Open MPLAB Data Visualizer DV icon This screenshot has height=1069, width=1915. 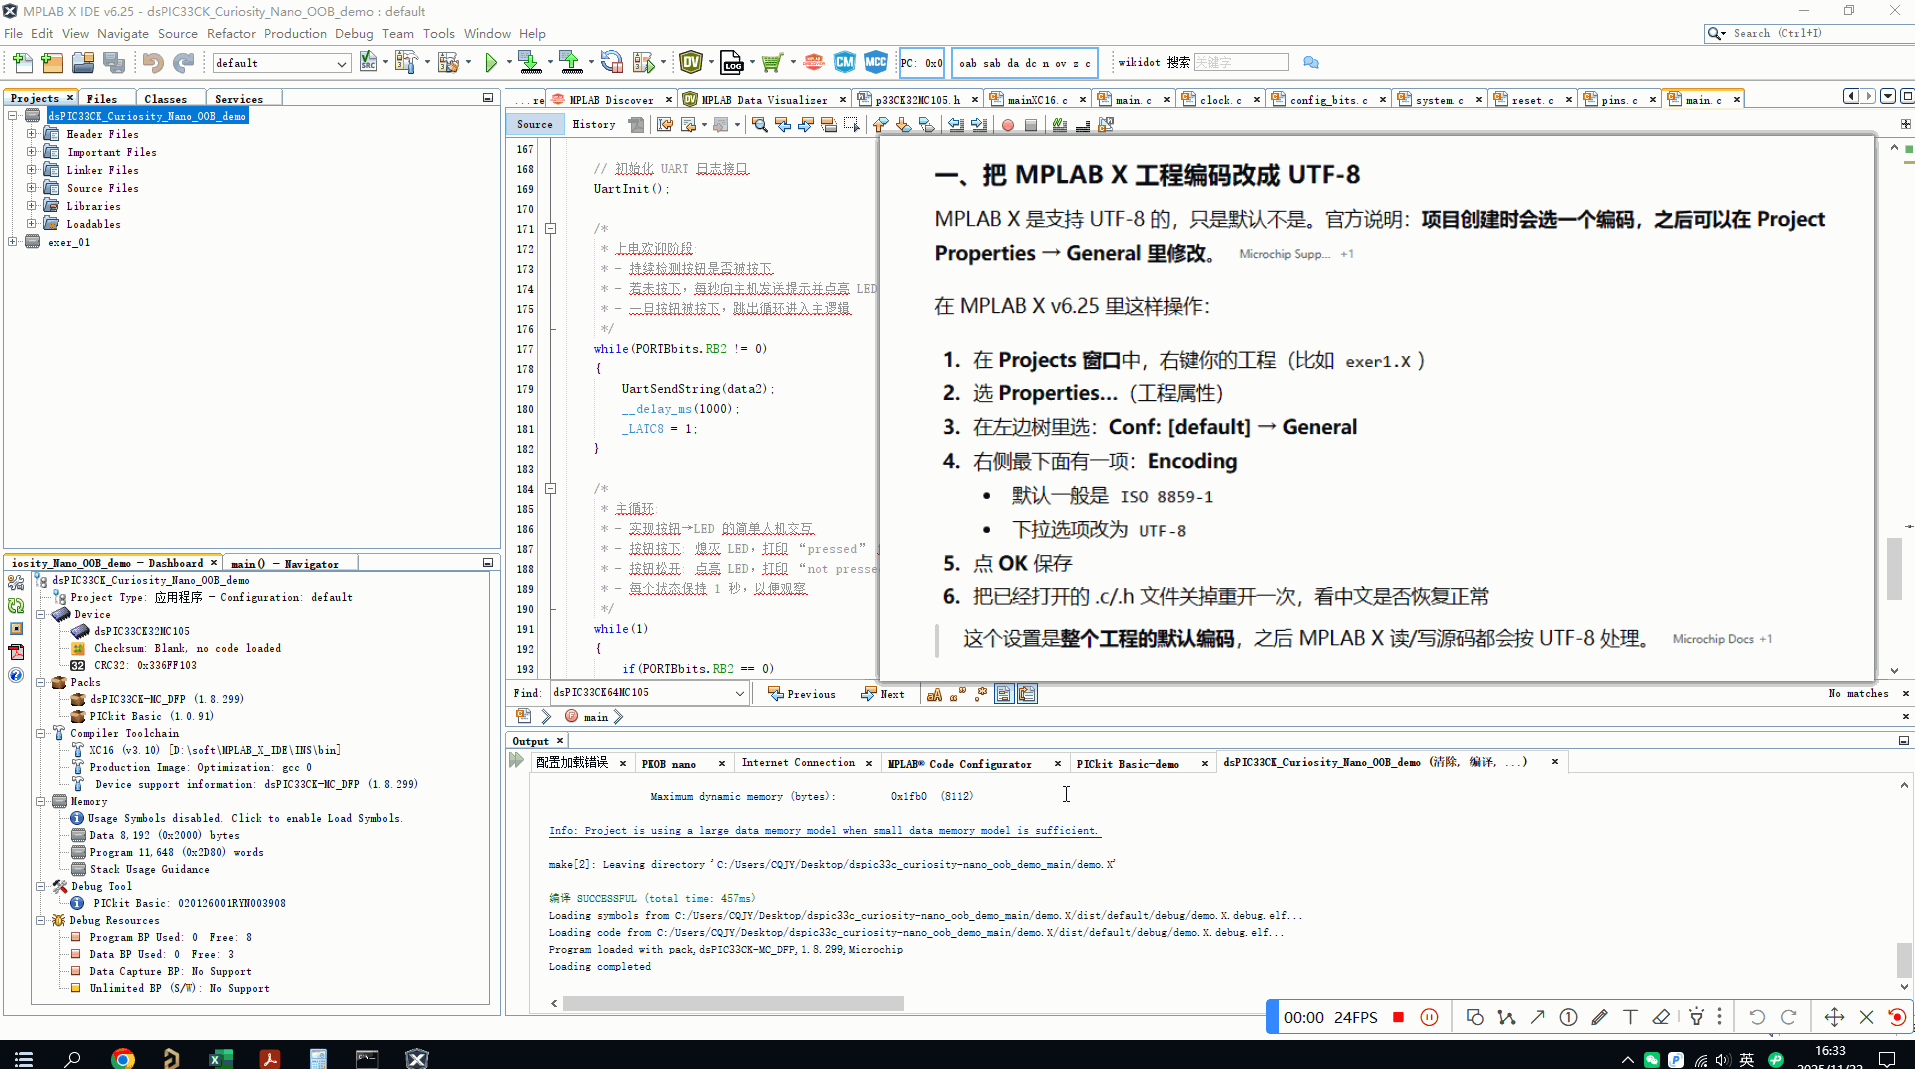691,63
